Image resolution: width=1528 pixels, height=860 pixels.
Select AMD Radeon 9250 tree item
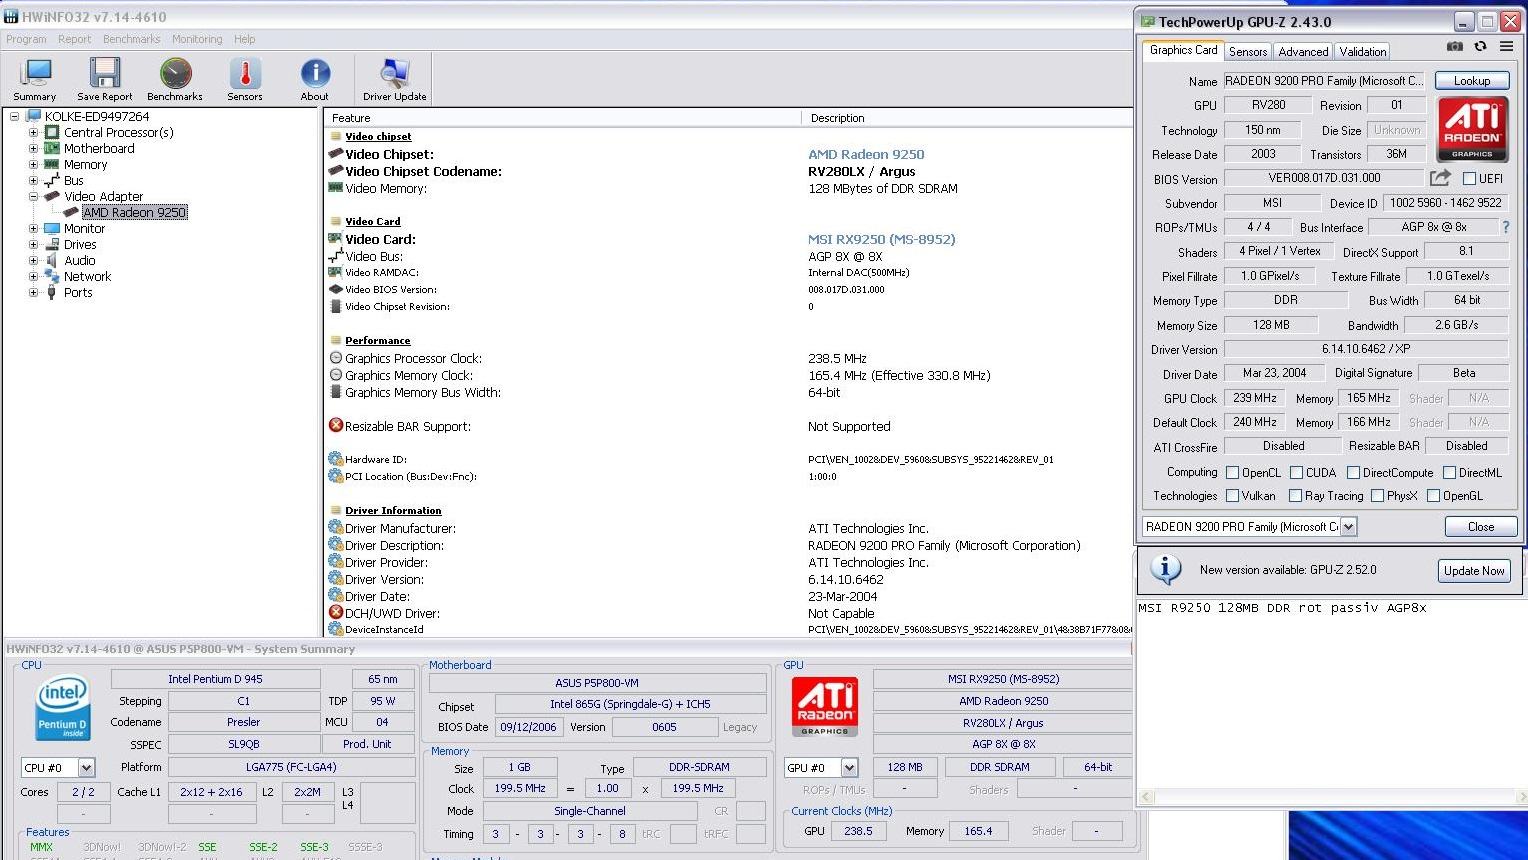(x=134, y=212)
